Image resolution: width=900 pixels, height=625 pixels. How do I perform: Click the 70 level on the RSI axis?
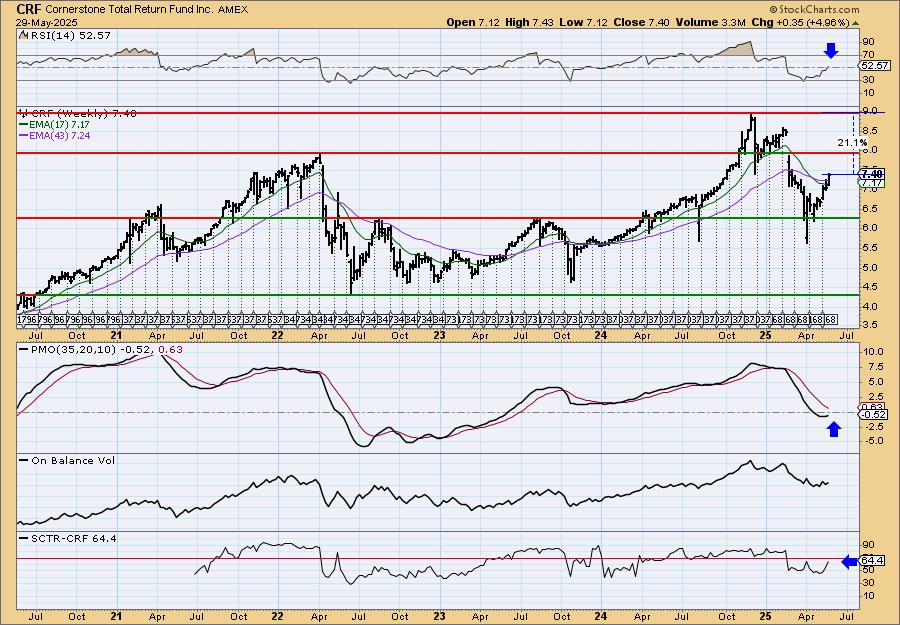pos(868,55)
